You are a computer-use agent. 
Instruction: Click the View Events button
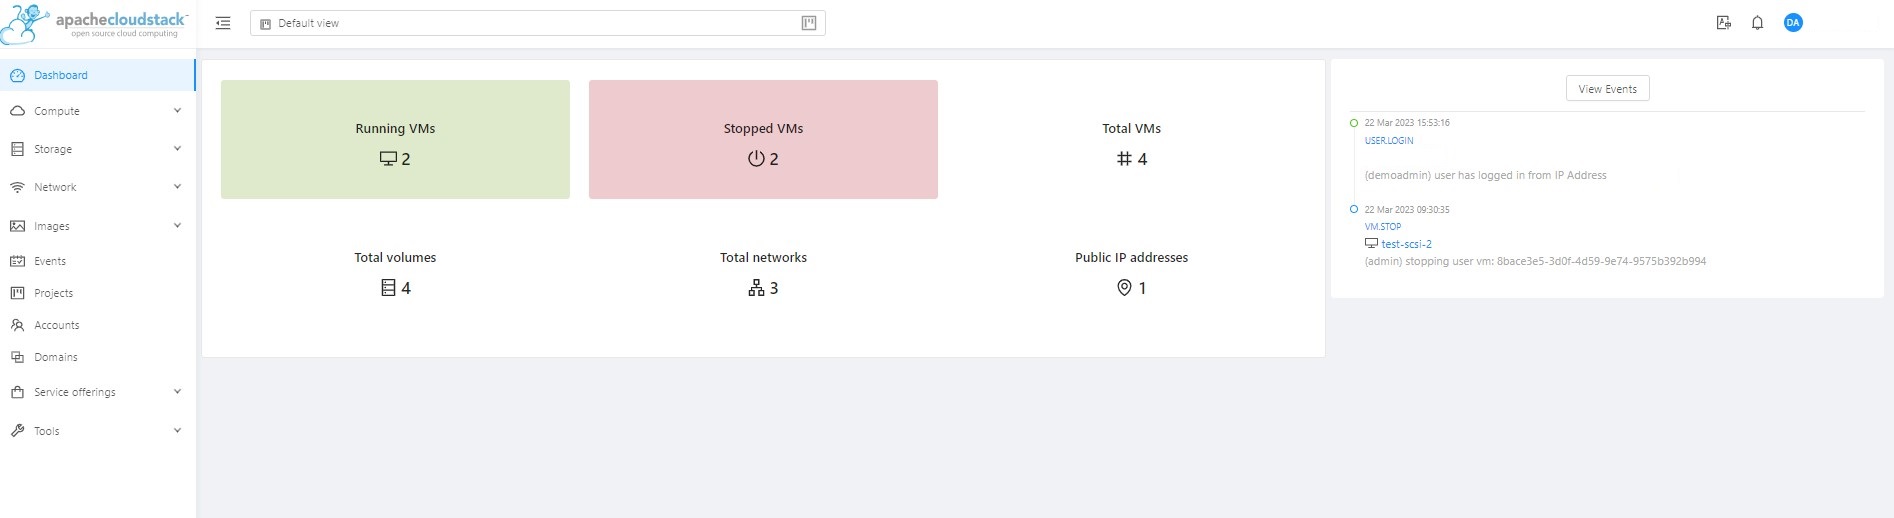1607,89
